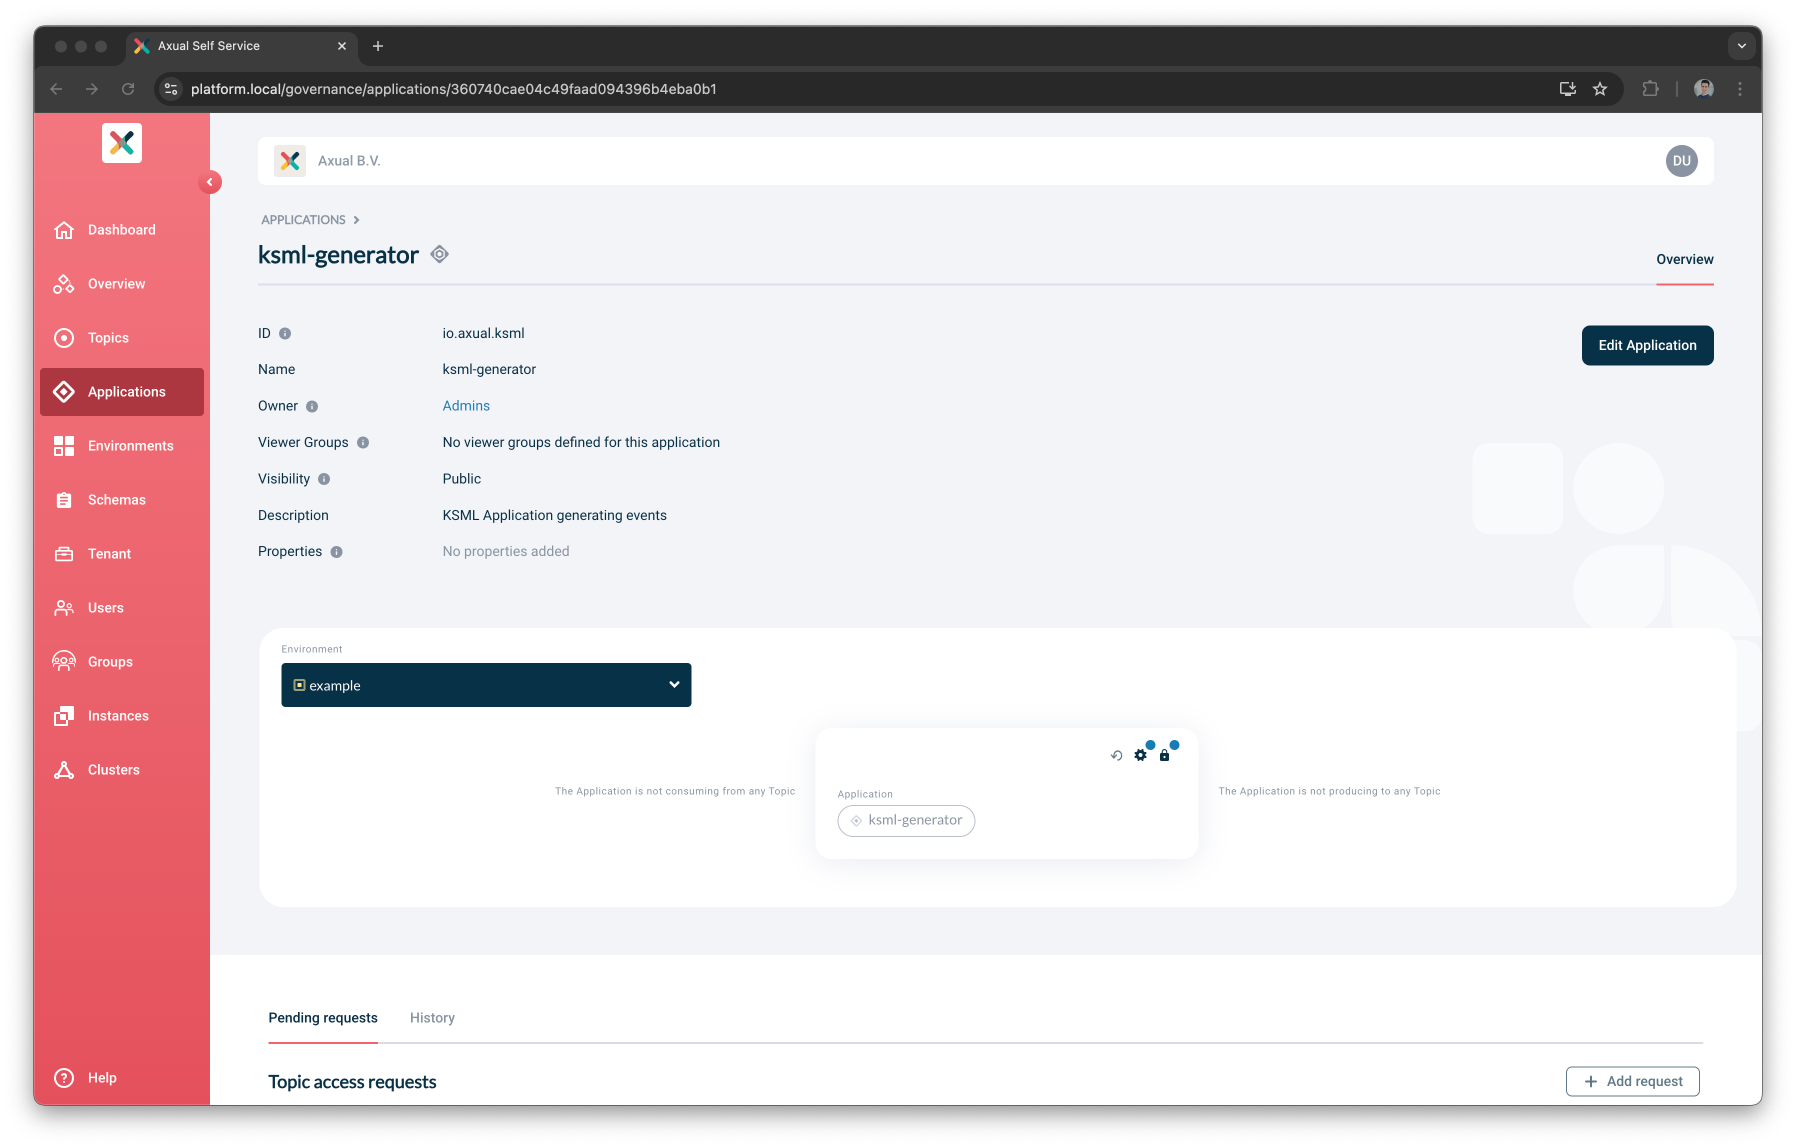Click the No properties added text
Screen dimensions: 1796x1147
point(505,552)
